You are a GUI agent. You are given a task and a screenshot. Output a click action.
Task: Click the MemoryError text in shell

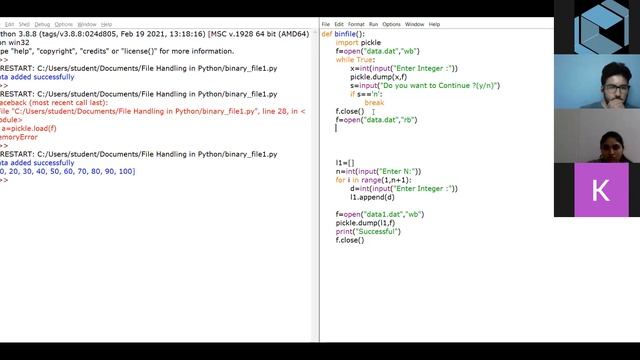point(19,137)
